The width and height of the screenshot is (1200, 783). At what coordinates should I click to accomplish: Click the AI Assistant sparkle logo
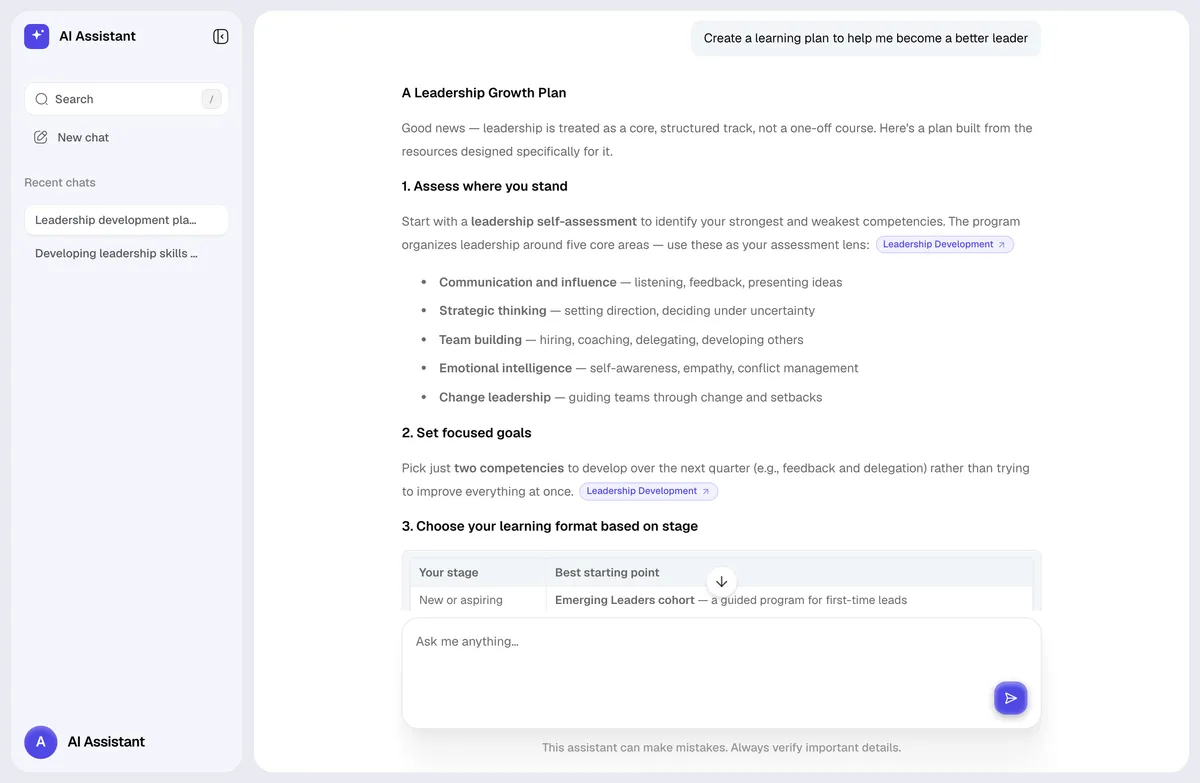(37, 37)
